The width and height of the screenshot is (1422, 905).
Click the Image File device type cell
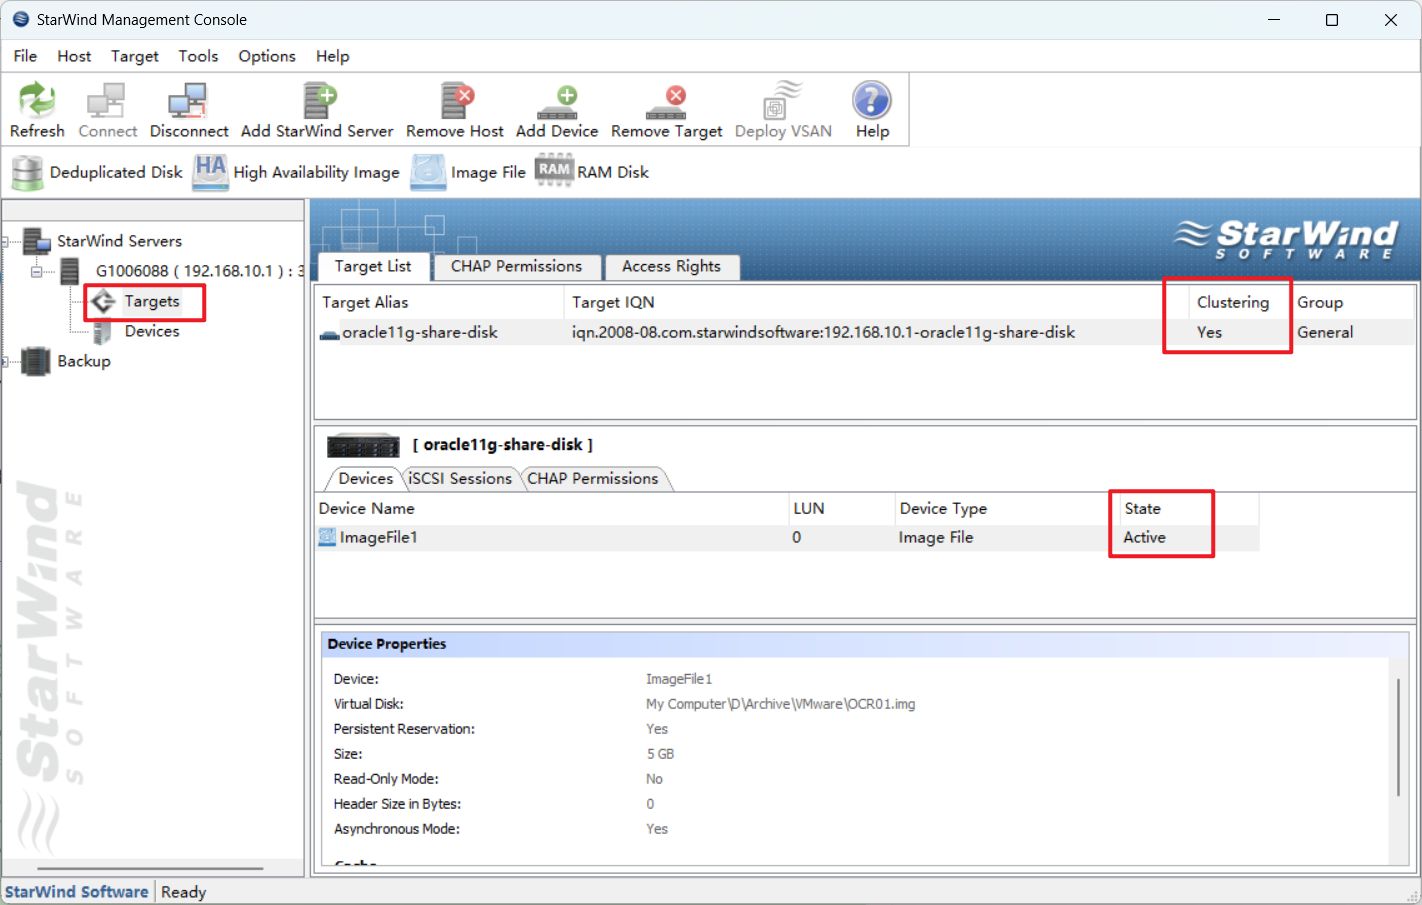click(x=936, y=537)
